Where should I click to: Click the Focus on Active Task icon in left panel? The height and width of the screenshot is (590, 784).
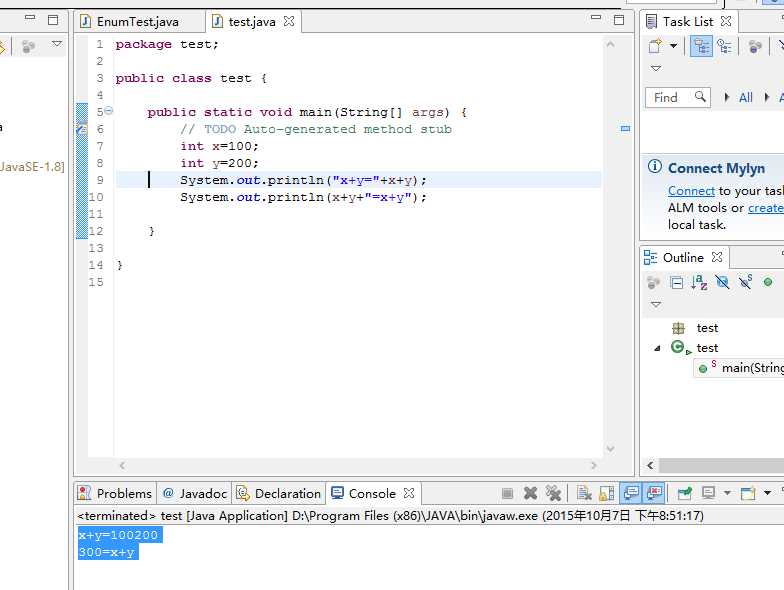tap(28, 46)
